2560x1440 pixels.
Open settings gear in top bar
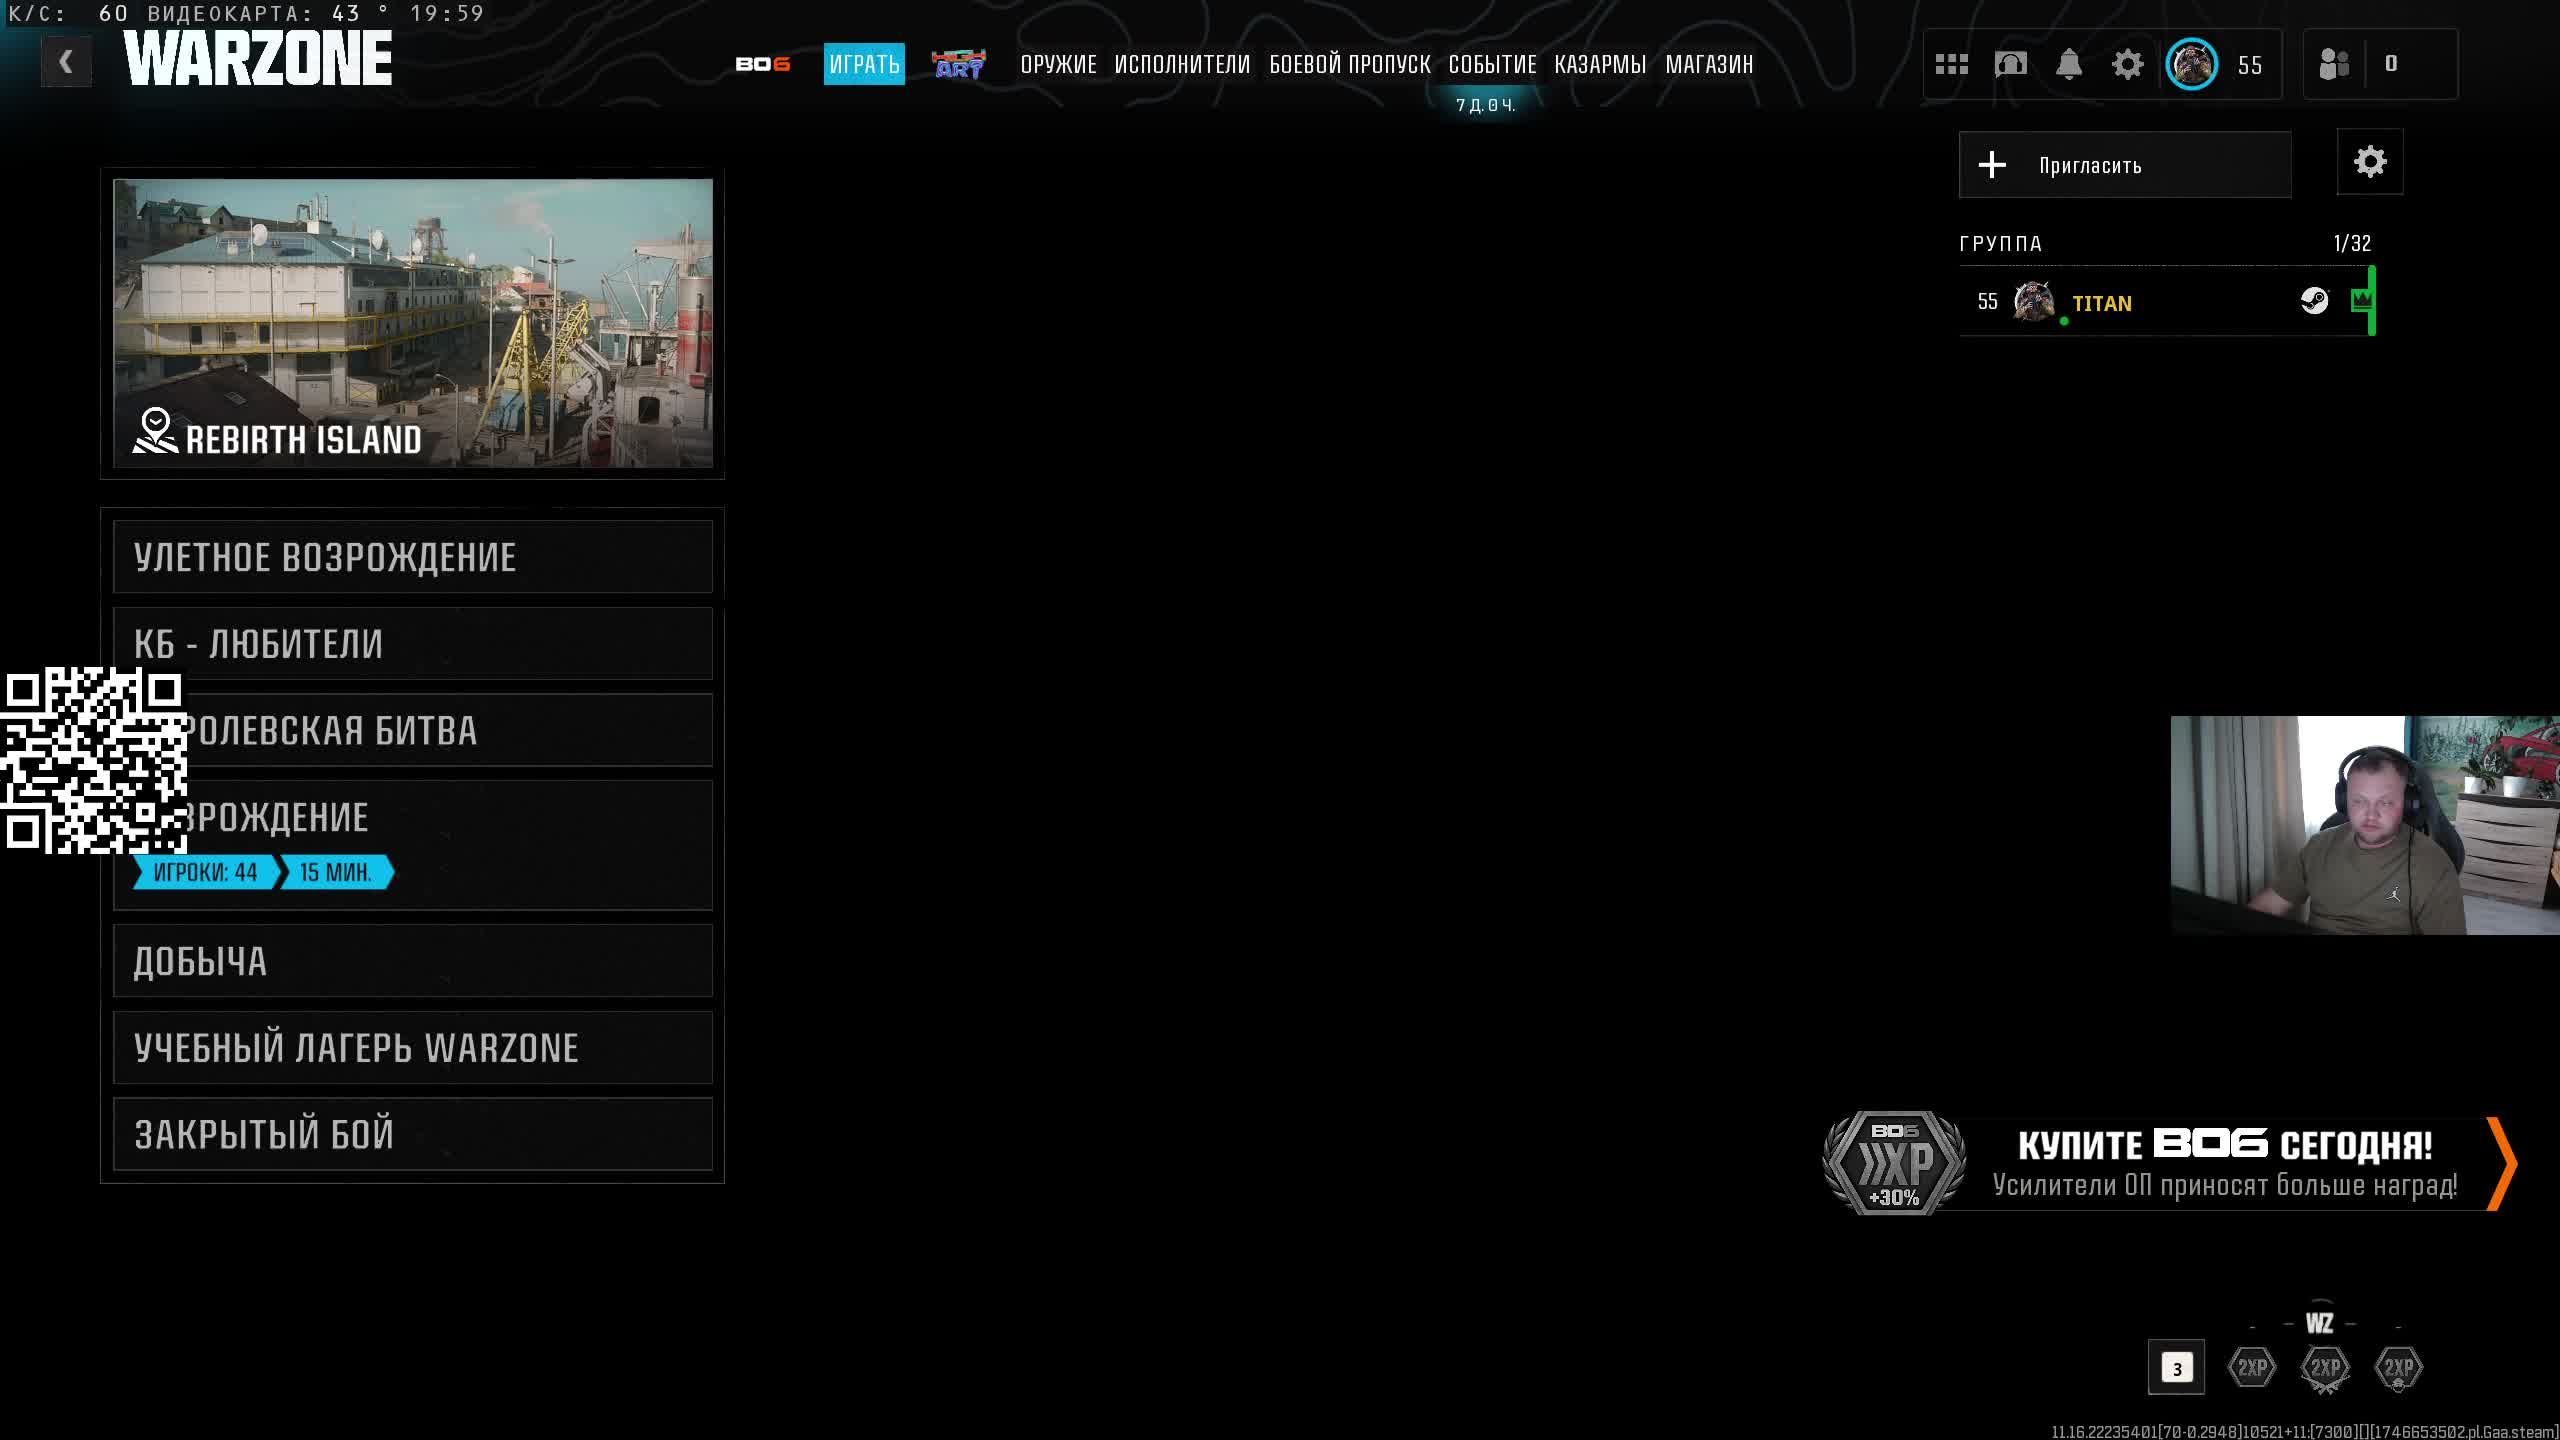pyautogui.click(x=2127, y=65)
